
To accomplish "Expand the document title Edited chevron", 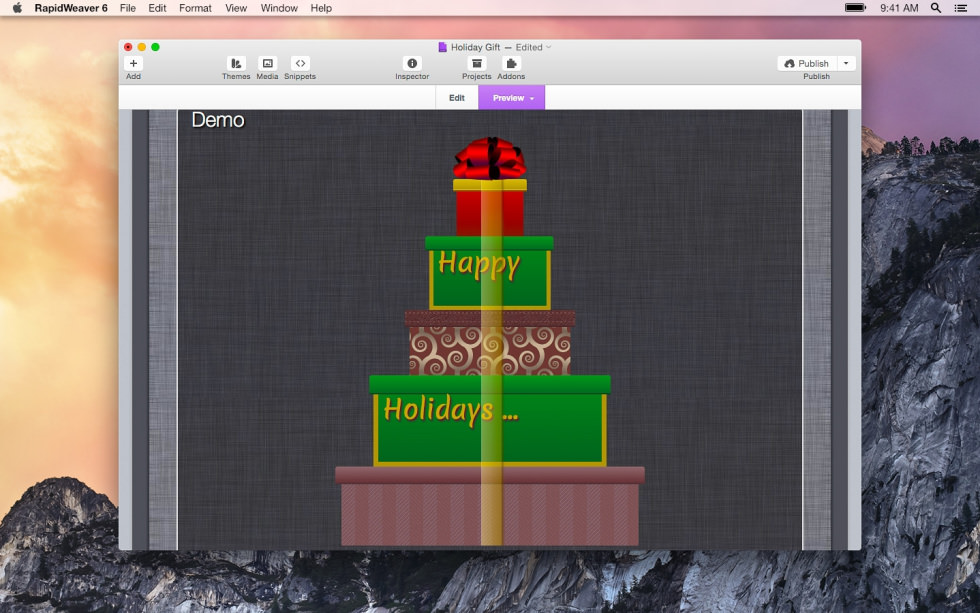I will click(549, 47).
